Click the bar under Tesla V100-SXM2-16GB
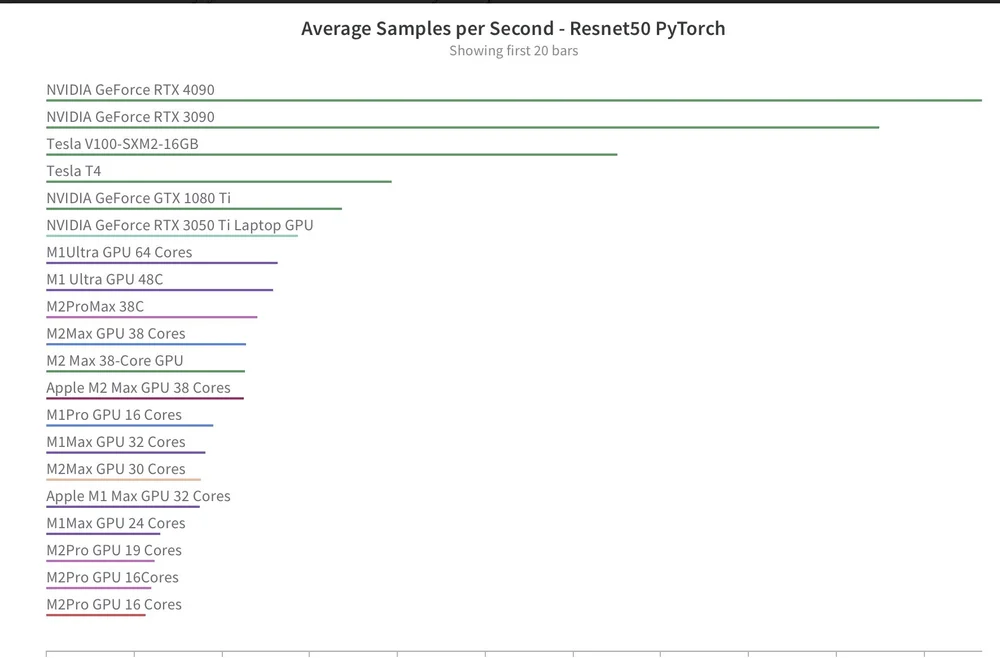The image size is (1000, 658). [332, 154]
